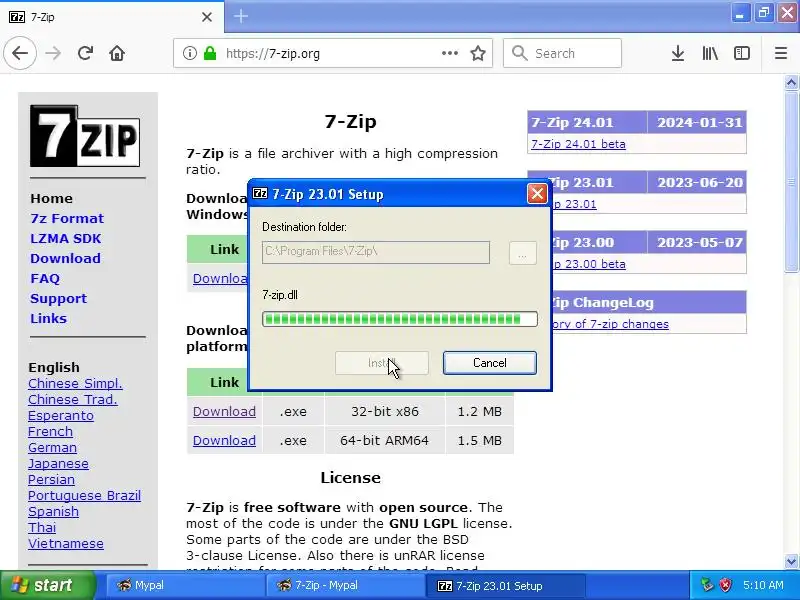Open the 7-Zip 24.01 beta link
This screenshot has height=600, width=800.
[578, 144]
